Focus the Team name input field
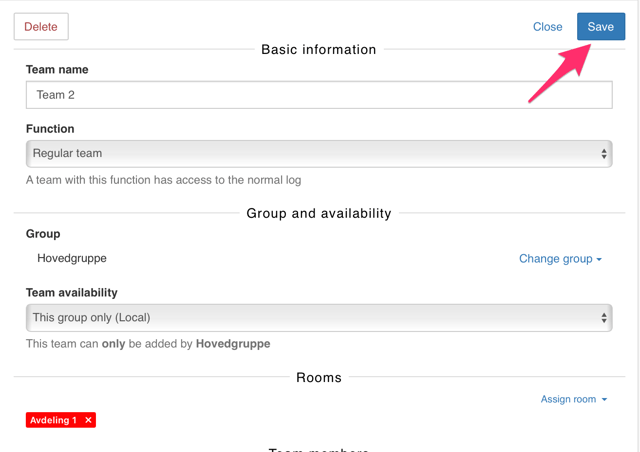This screenshot has height=452, width=640. tap(318, 95)
